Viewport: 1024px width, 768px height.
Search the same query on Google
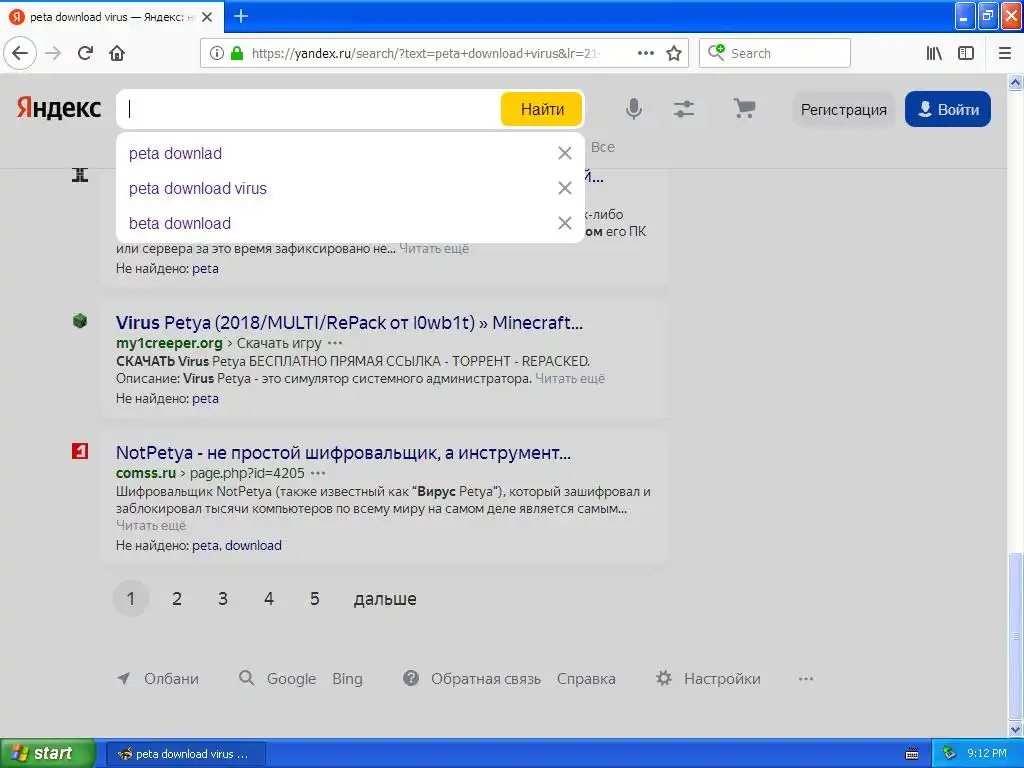[x=291, y=679]
